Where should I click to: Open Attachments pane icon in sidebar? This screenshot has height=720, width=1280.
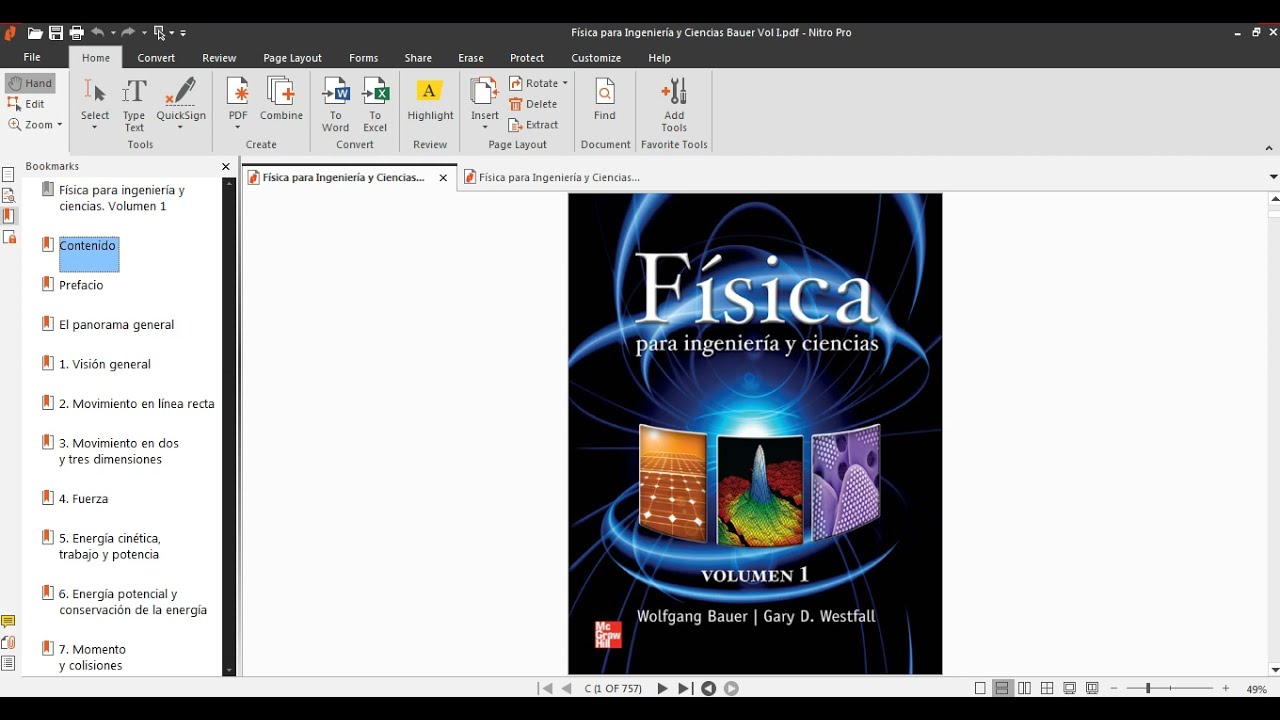click(8, 643)
